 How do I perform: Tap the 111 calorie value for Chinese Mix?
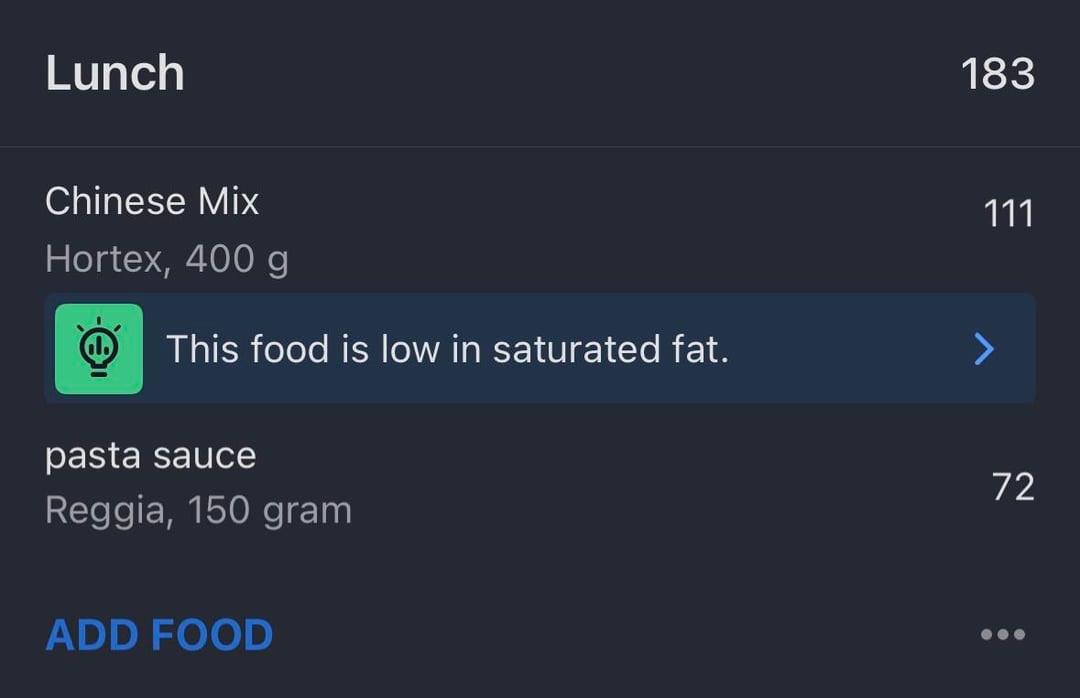(x=1008, y=213)
